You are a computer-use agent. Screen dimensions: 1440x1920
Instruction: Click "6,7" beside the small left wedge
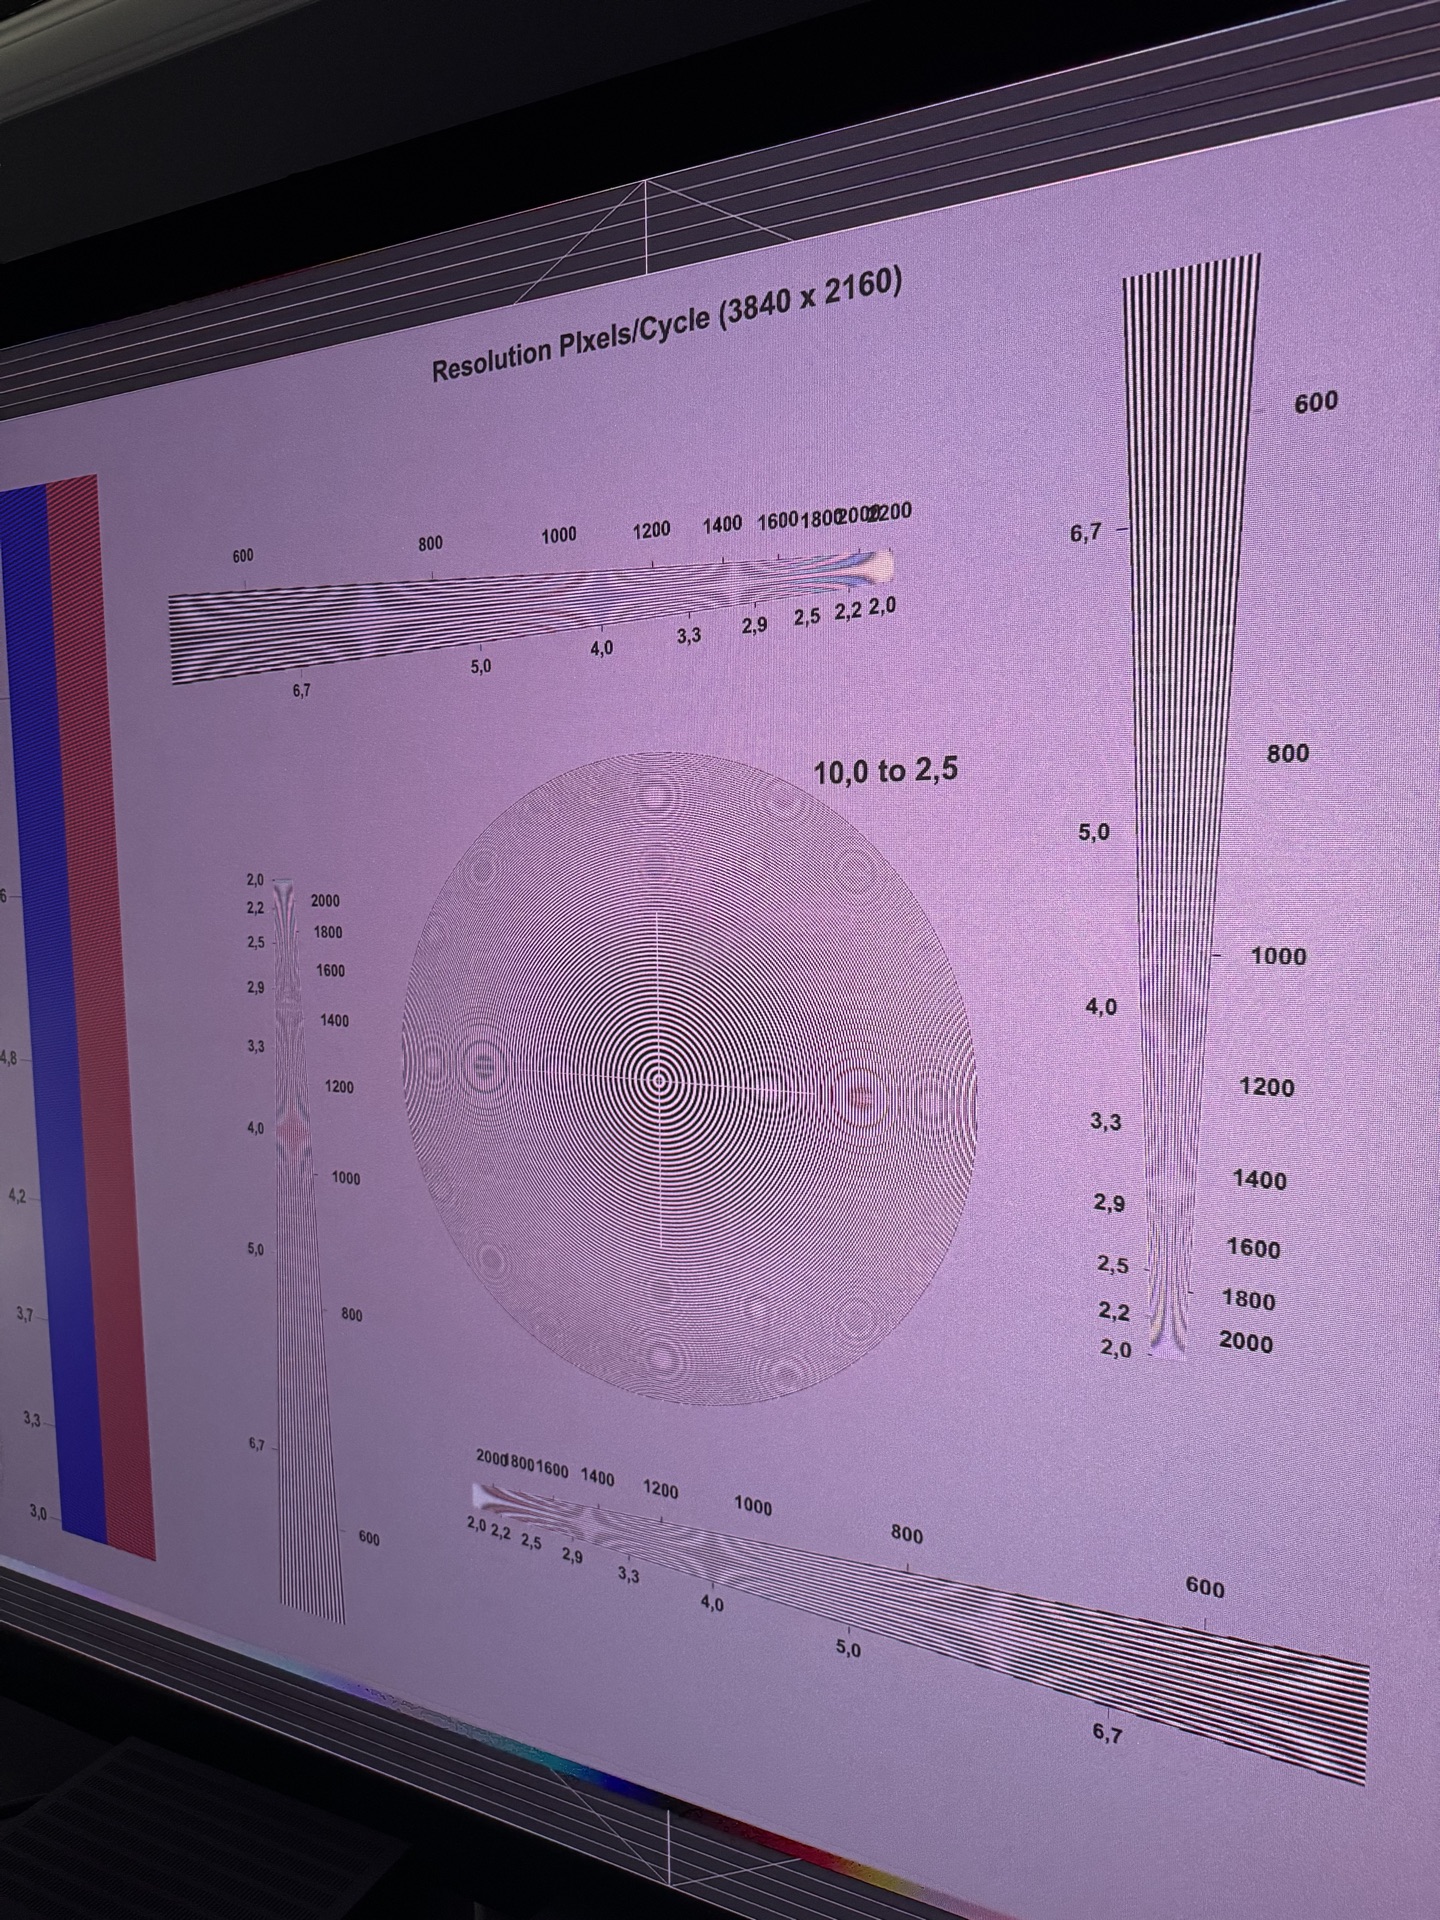tap(259, 1445)
